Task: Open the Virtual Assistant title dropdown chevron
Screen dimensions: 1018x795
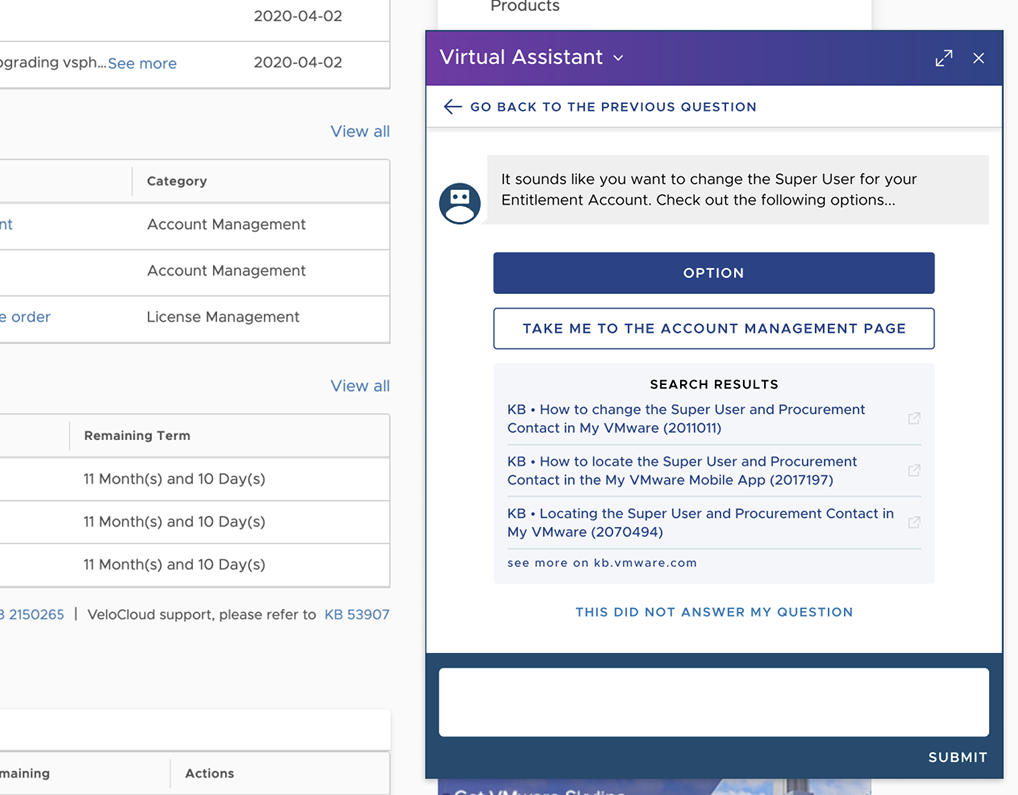Action: tap(618, 58)
